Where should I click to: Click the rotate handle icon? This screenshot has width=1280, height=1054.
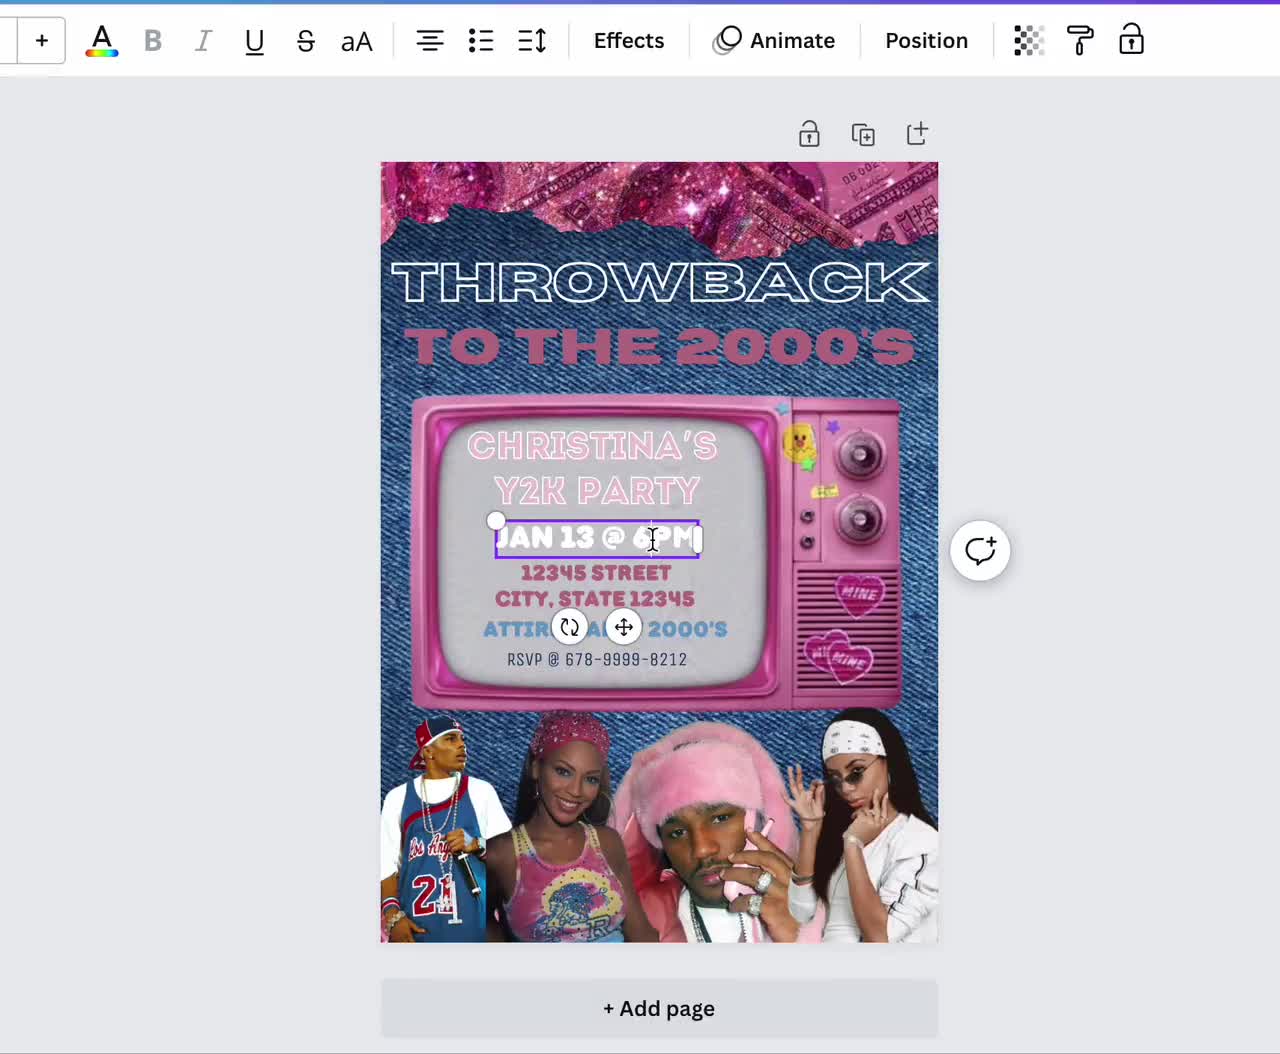pyautogui.click(x=570, y=627)
